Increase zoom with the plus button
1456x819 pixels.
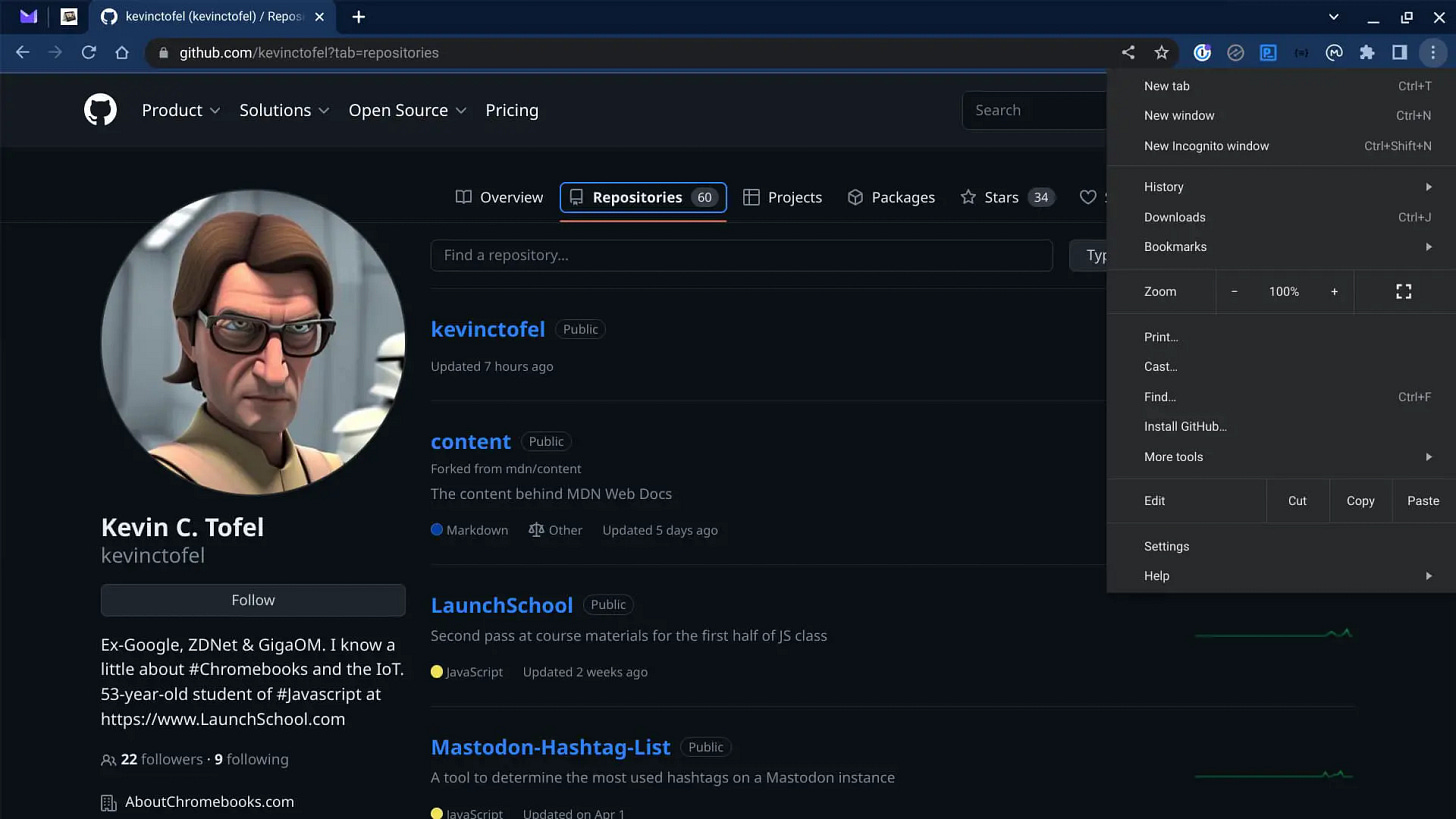pos(1334,291)
